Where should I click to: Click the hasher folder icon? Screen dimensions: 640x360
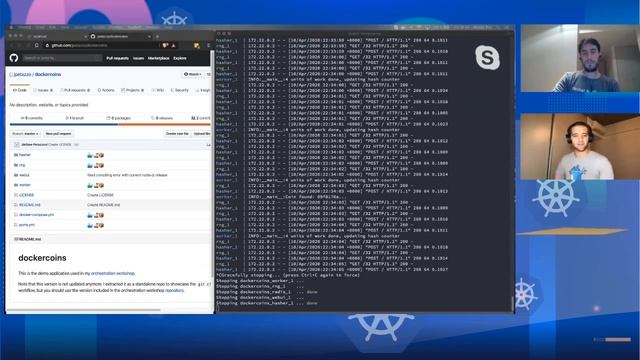[16, 155]
